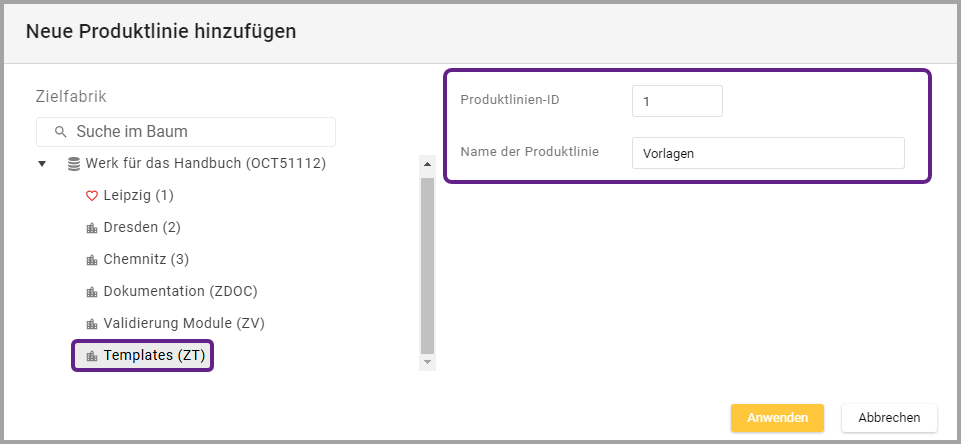Click the factory icon beside Dresden

(x=92, y=228)
